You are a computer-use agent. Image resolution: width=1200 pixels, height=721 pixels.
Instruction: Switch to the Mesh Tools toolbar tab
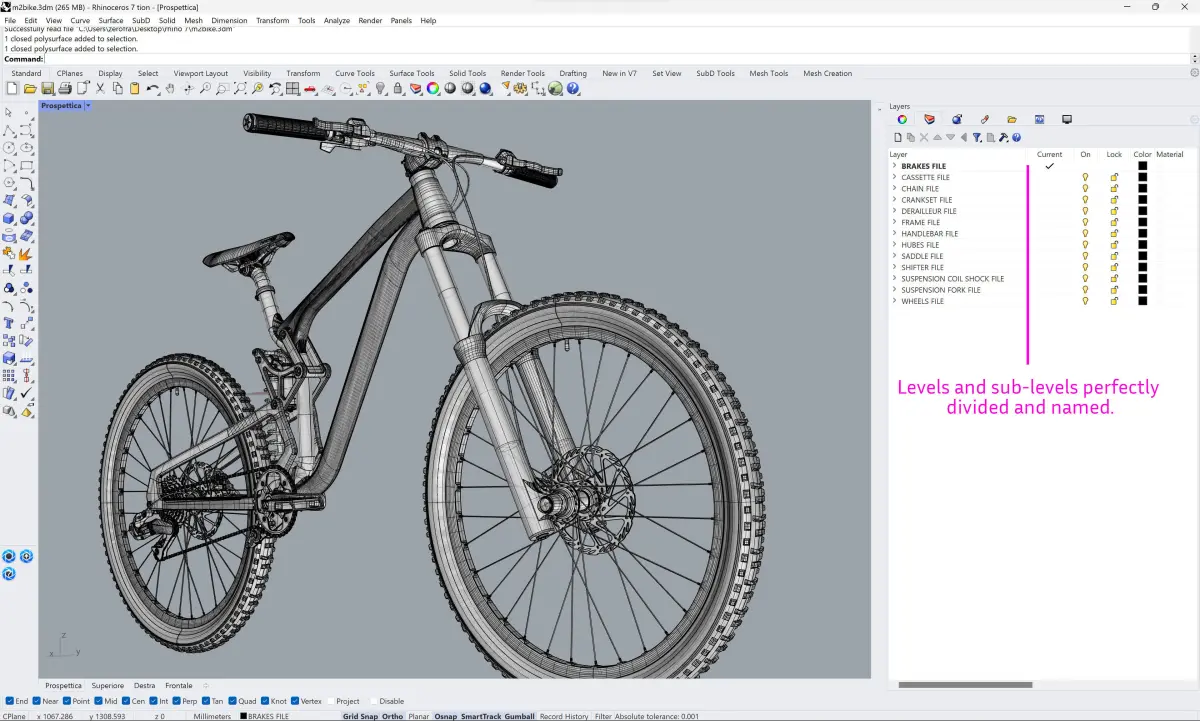[769, 73]
